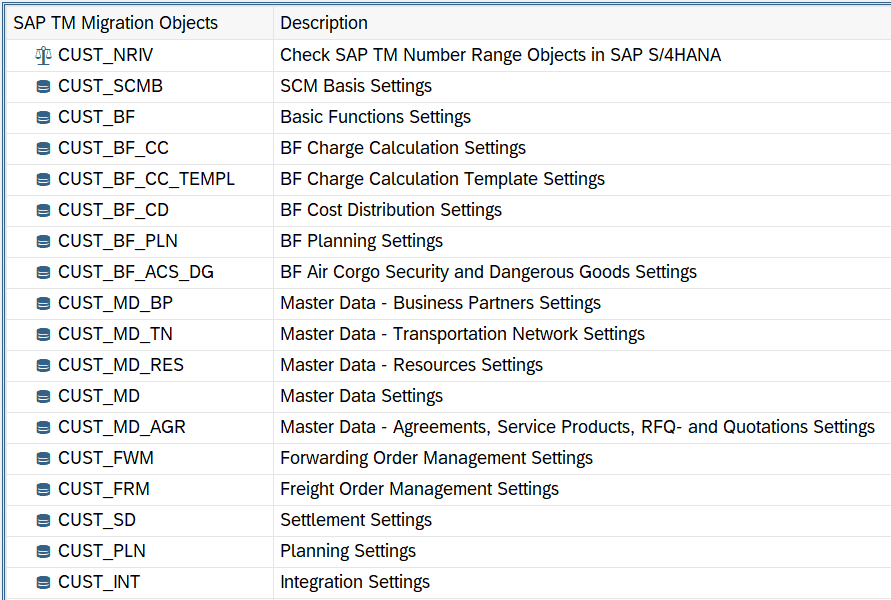Select the CUST_MD_RES object
The height and width of the screenshot is (600, 891).
[x=121, y=365]
